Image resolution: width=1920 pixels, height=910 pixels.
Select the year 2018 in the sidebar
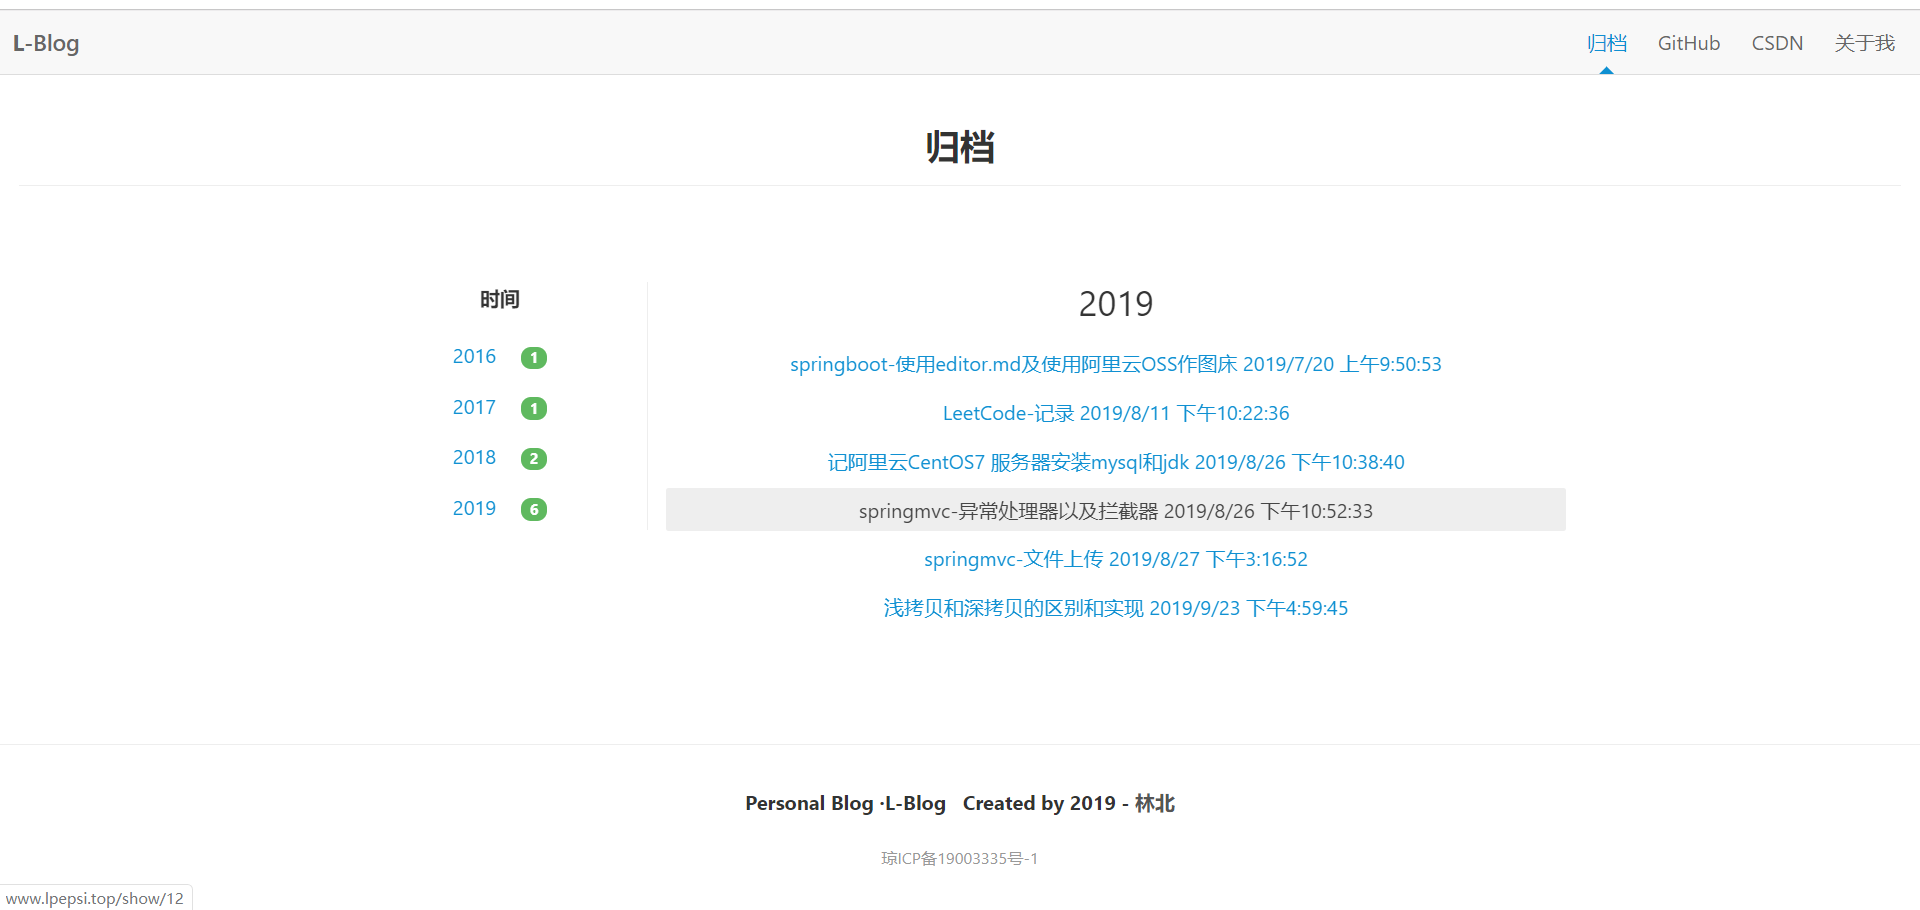474,457
